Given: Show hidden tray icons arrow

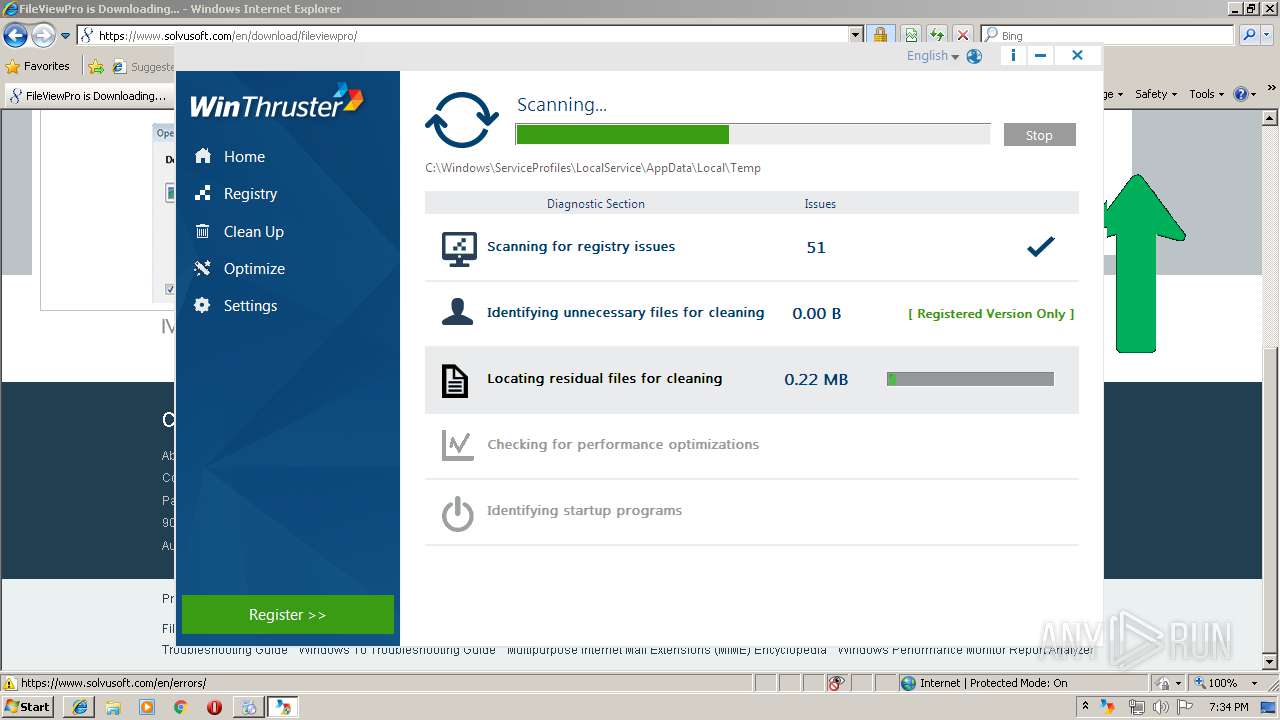Looking at the screenshot, I should (1085, 707).
